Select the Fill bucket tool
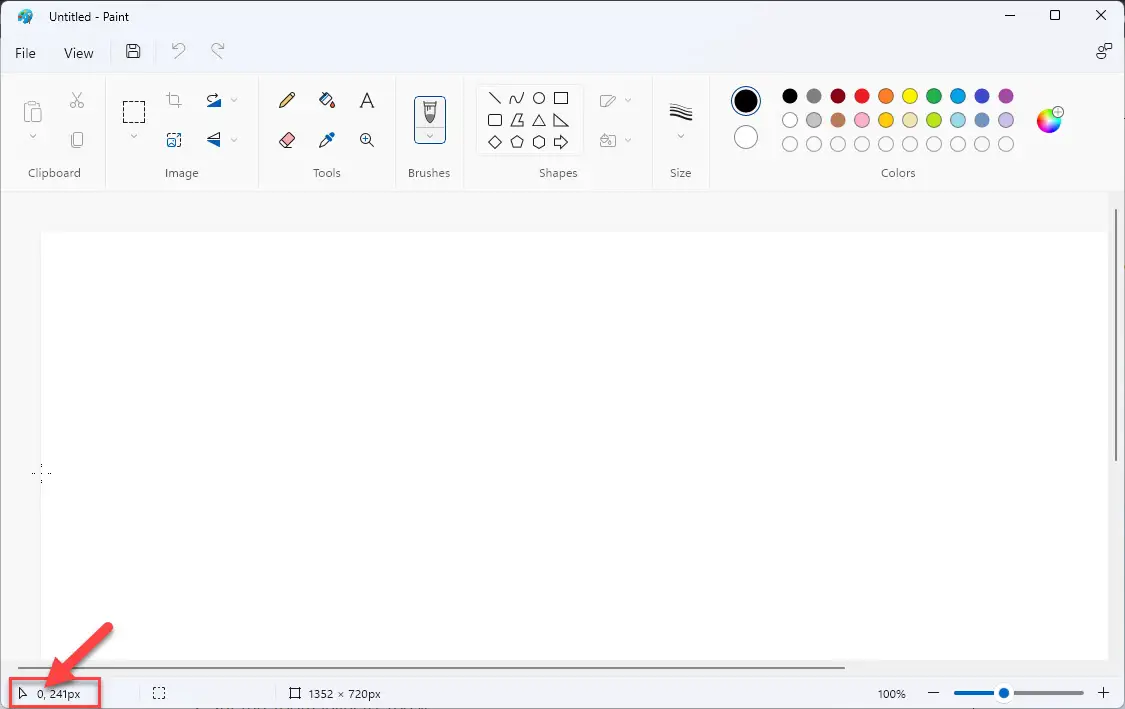 (326, 100)
